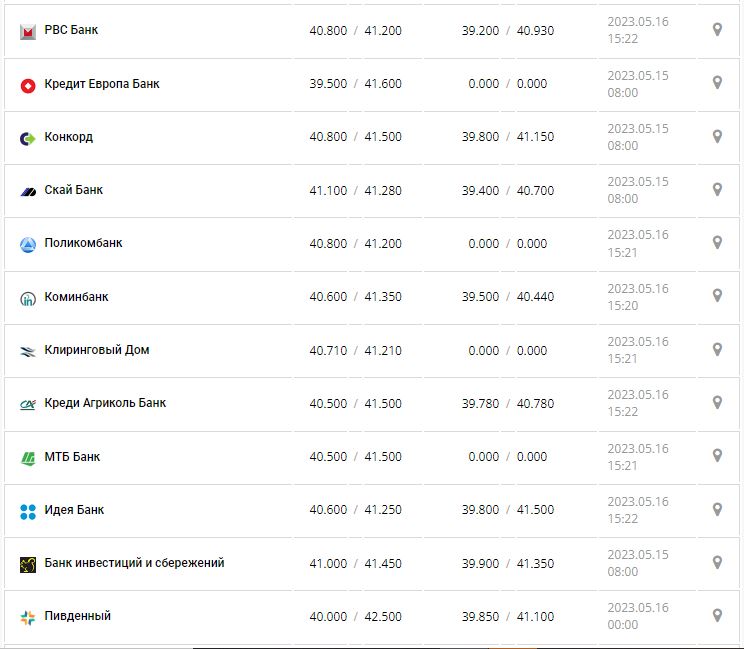The height and width of the screenshot is (649, 744).
Task: Open the map marker in the Конкорд row
Action: point(717,136)
